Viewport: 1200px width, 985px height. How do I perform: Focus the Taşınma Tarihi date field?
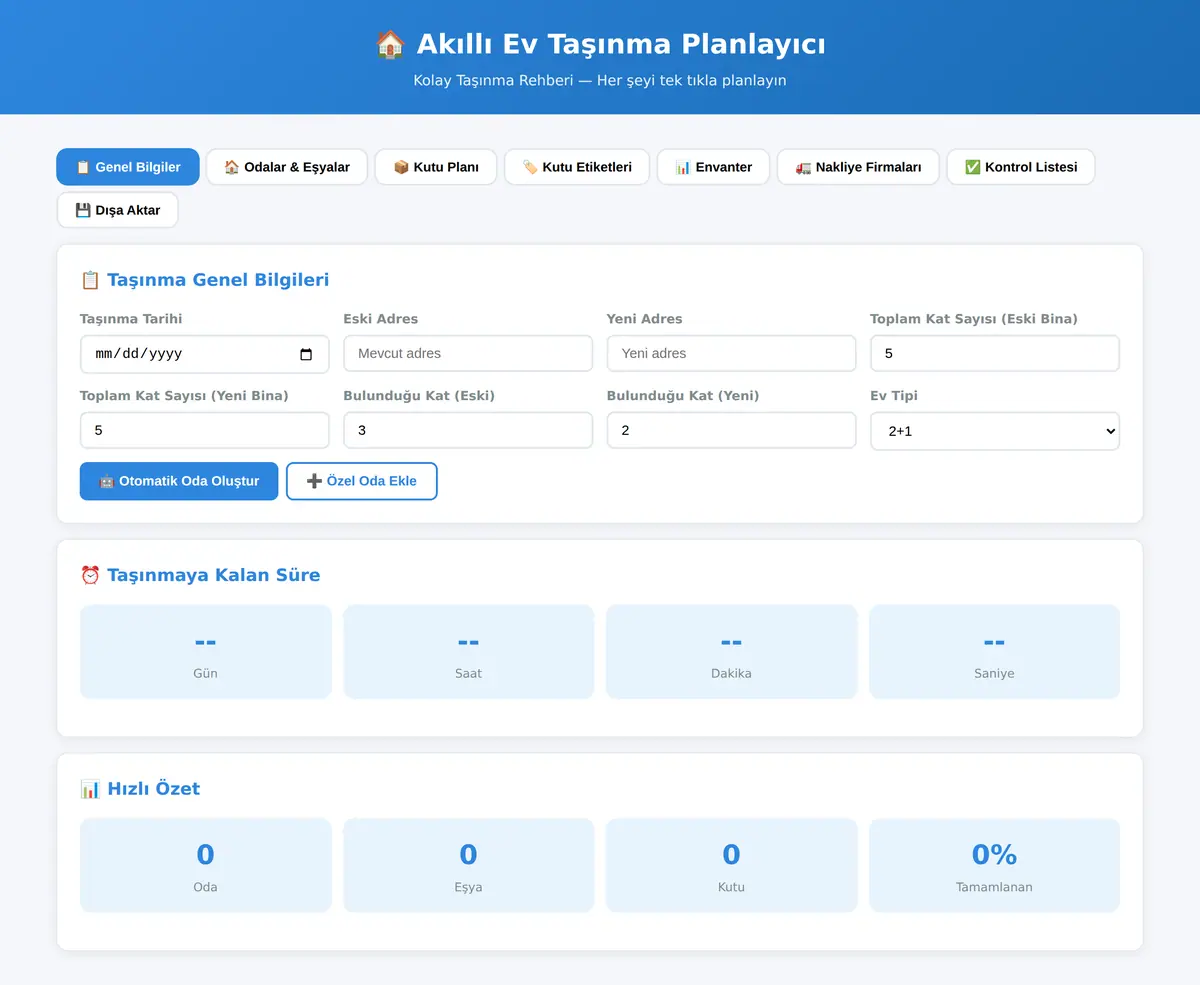click(205, 354)
